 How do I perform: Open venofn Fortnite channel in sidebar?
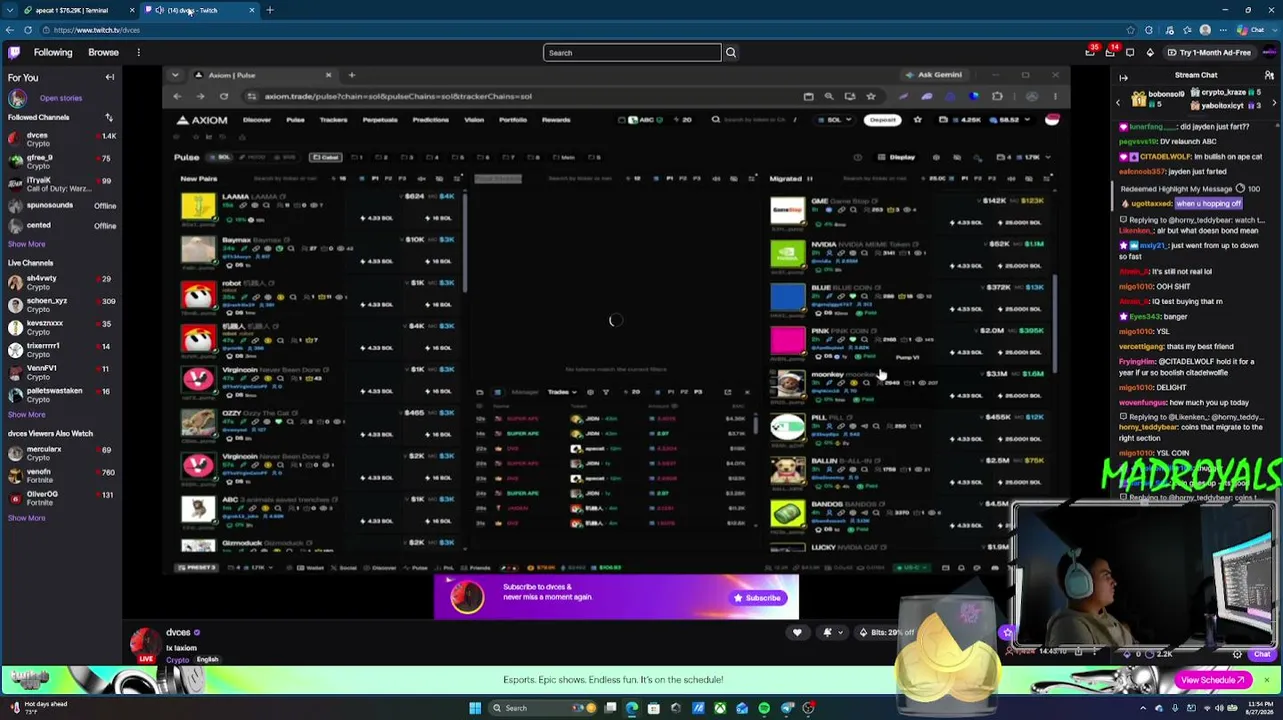(61, 476)
